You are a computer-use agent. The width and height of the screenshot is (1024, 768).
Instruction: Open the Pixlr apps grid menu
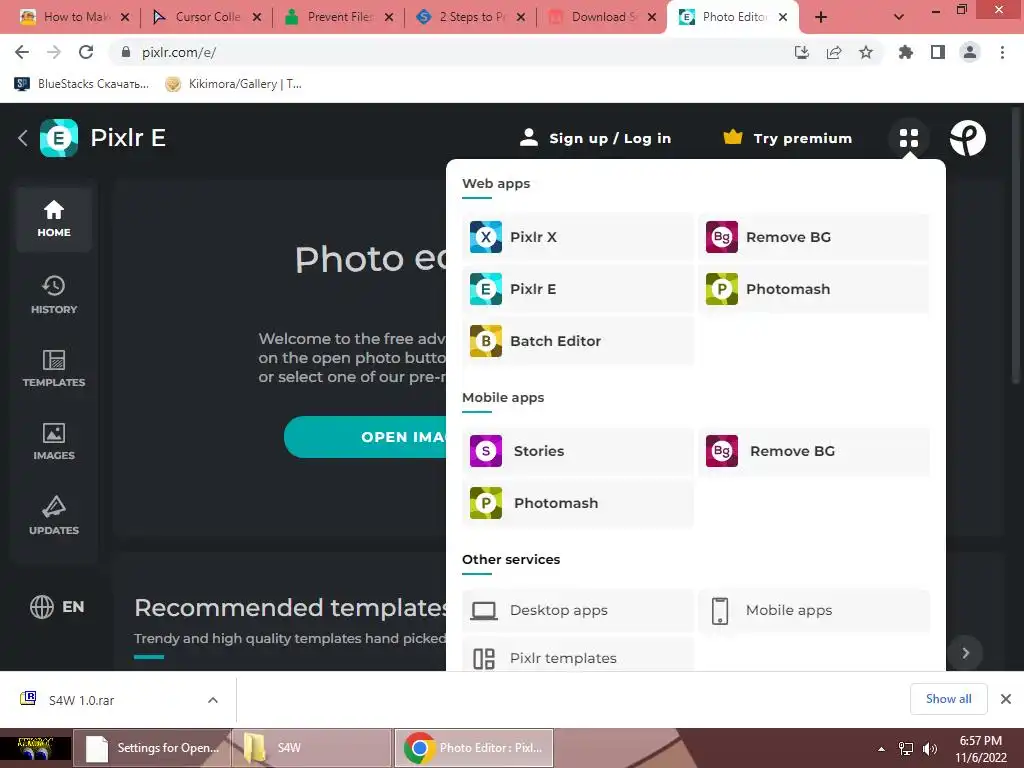click(x=908, y=138)
